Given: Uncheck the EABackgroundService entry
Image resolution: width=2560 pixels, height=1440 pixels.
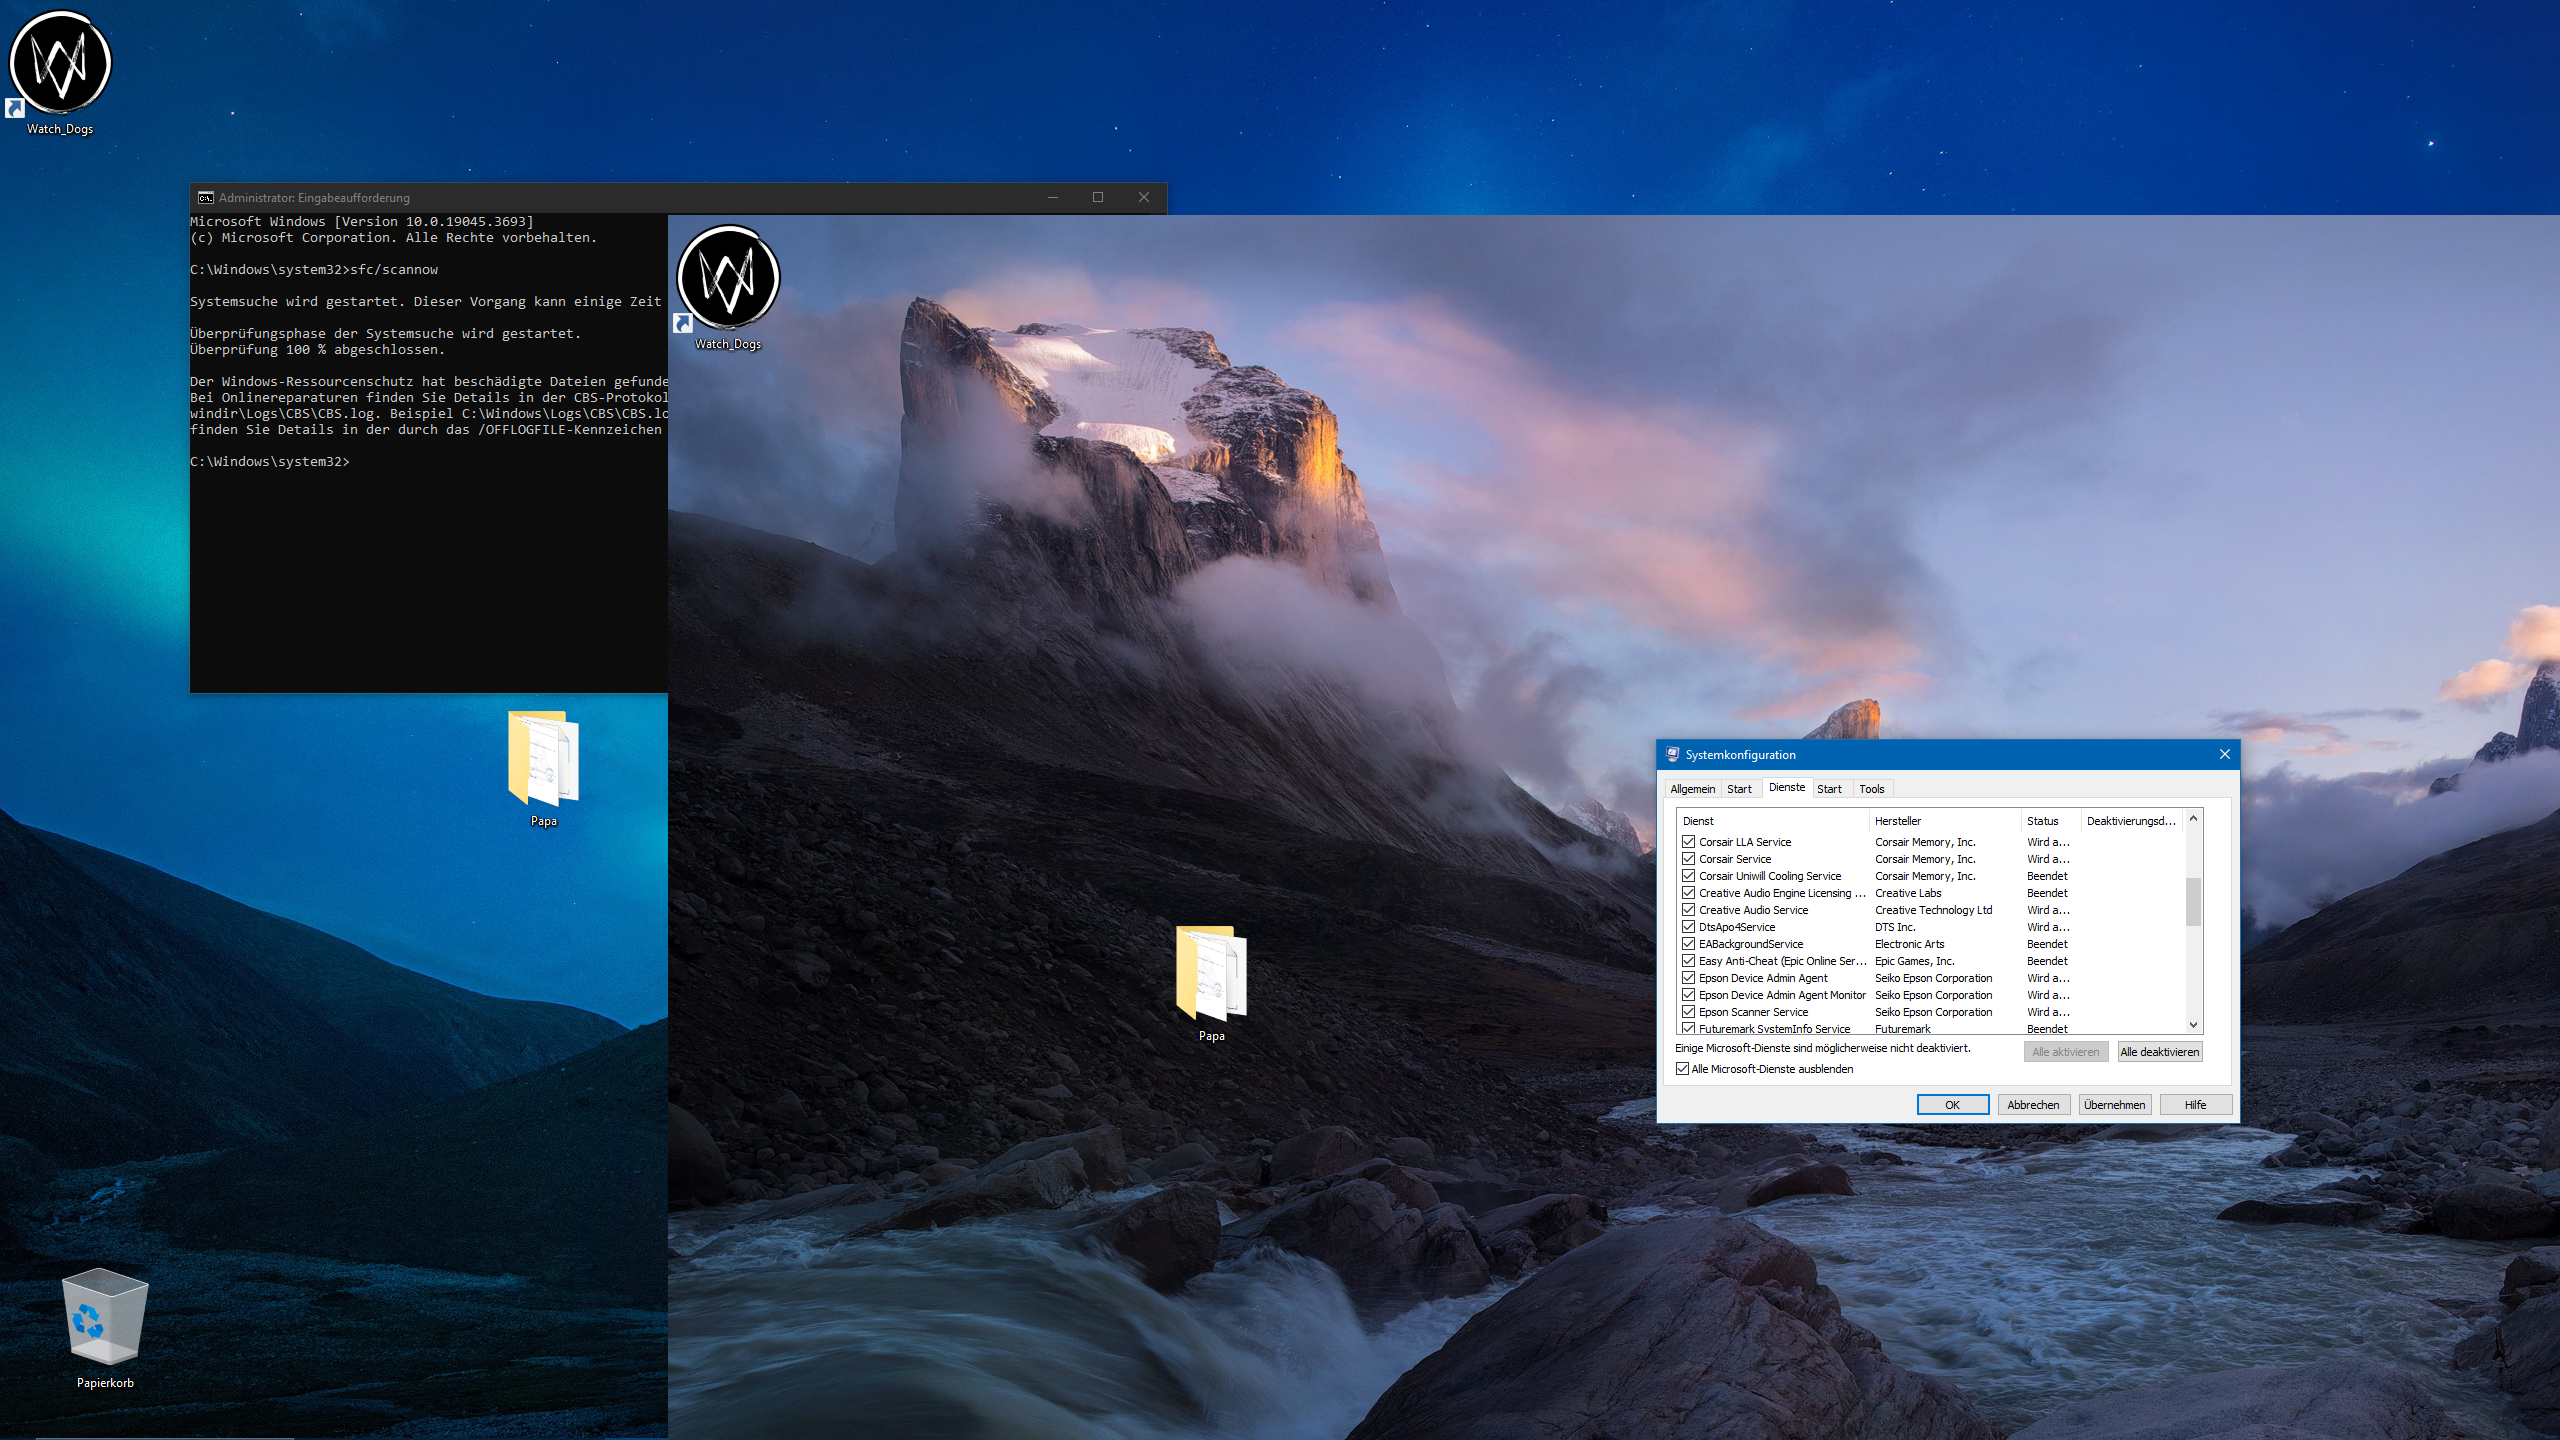Looking at the screenshot, I should 1688,944.
